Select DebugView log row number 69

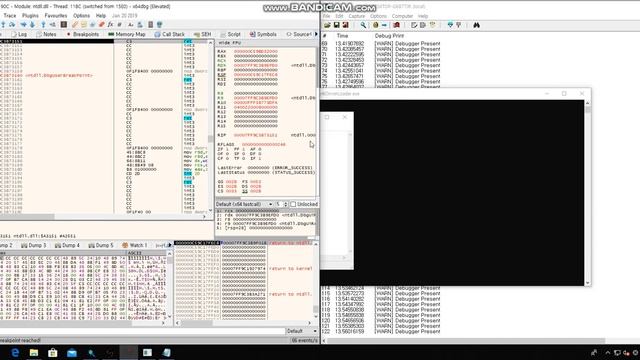pos(382,43)
